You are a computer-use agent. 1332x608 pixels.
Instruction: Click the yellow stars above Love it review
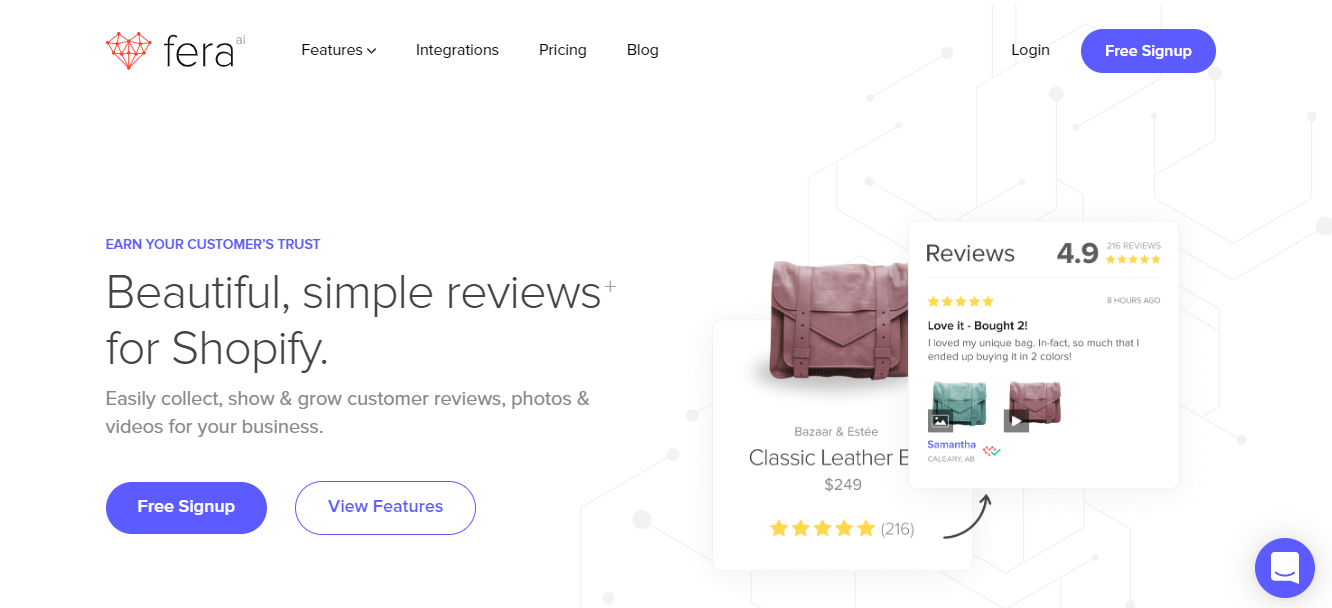pyautogui.click(x=961, y=301)
